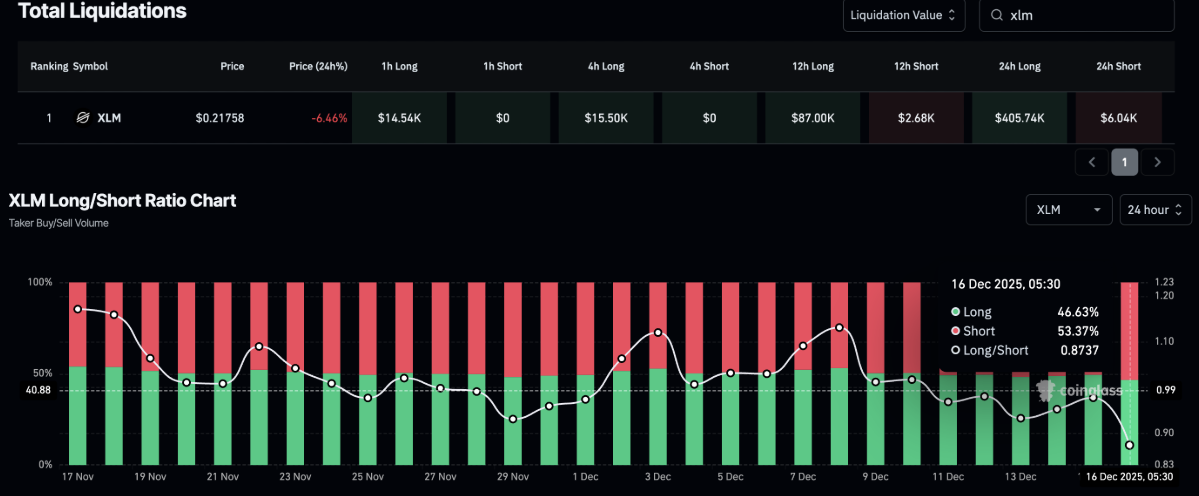Go to the next page arrow

point(1158,161)
